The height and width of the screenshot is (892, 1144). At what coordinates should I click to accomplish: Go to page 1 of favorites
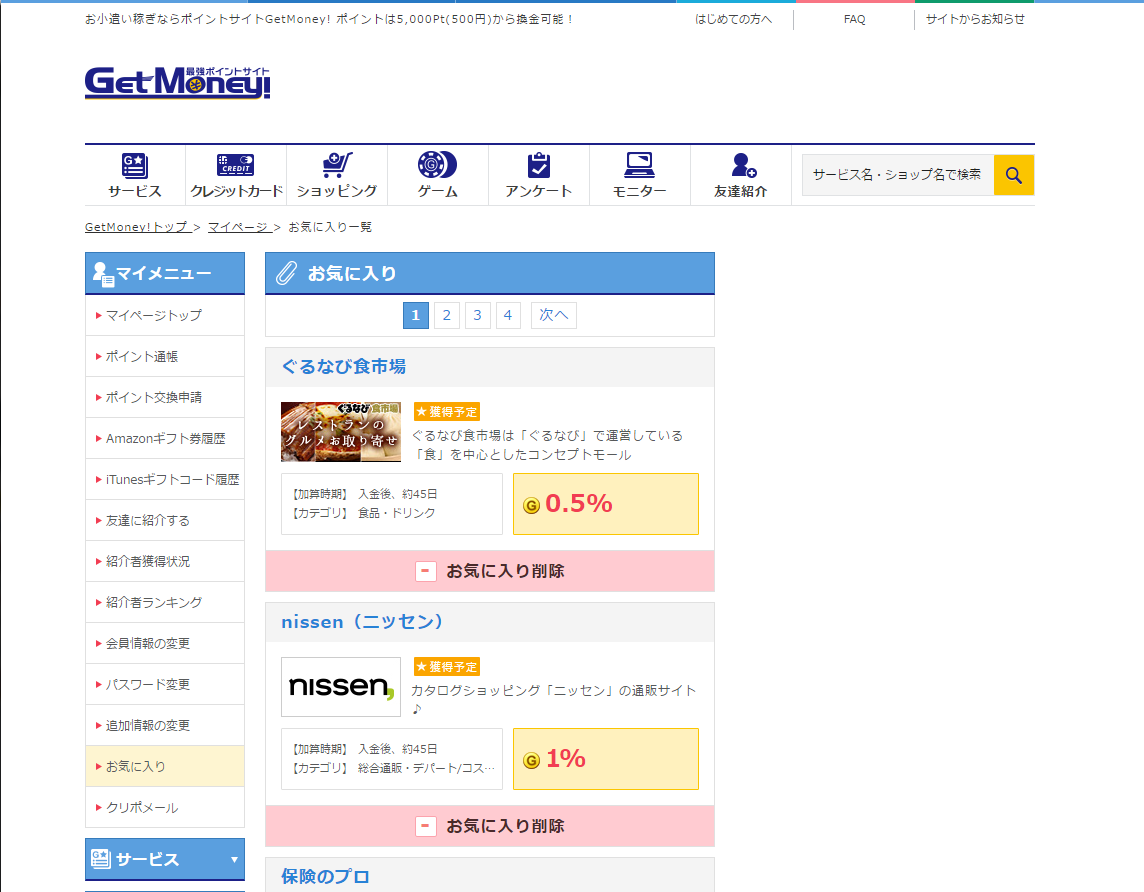click(416, 315)
